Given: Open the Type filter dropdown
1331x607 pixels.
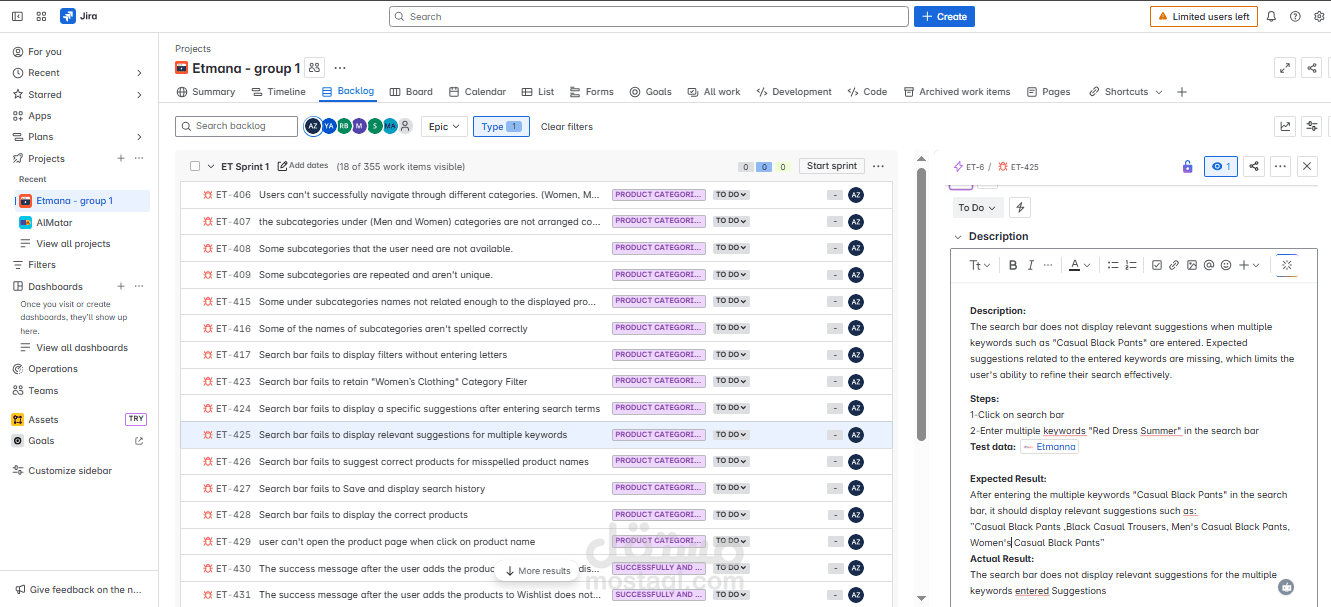Looking at the screenshot, I should 501,127.
